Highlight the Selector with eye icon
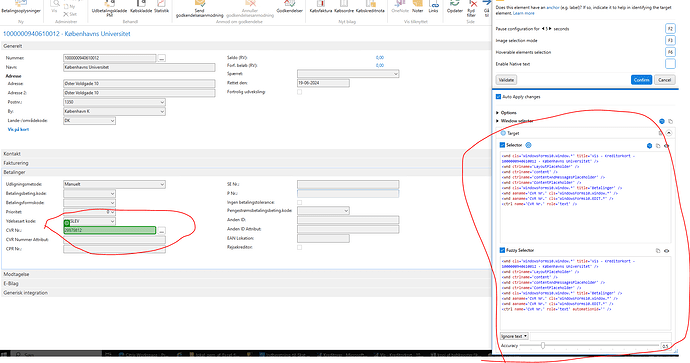Screen dimensions: 690x363 point(666,146)
